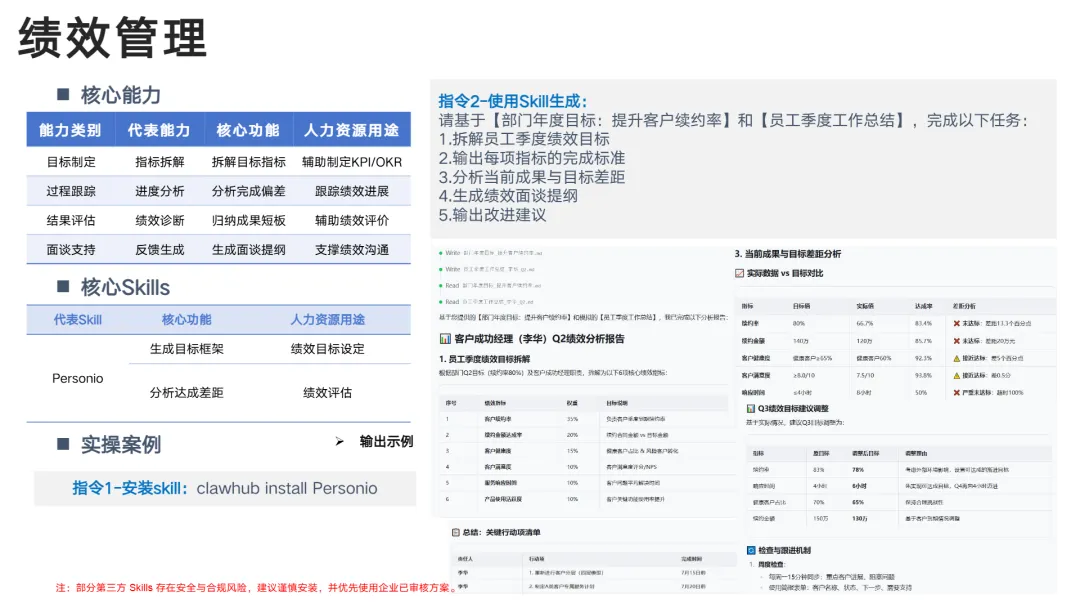Viewport: 1080px width, 608px height.
Task: Select the 绩效目标设定 cell
Action: 328,349
